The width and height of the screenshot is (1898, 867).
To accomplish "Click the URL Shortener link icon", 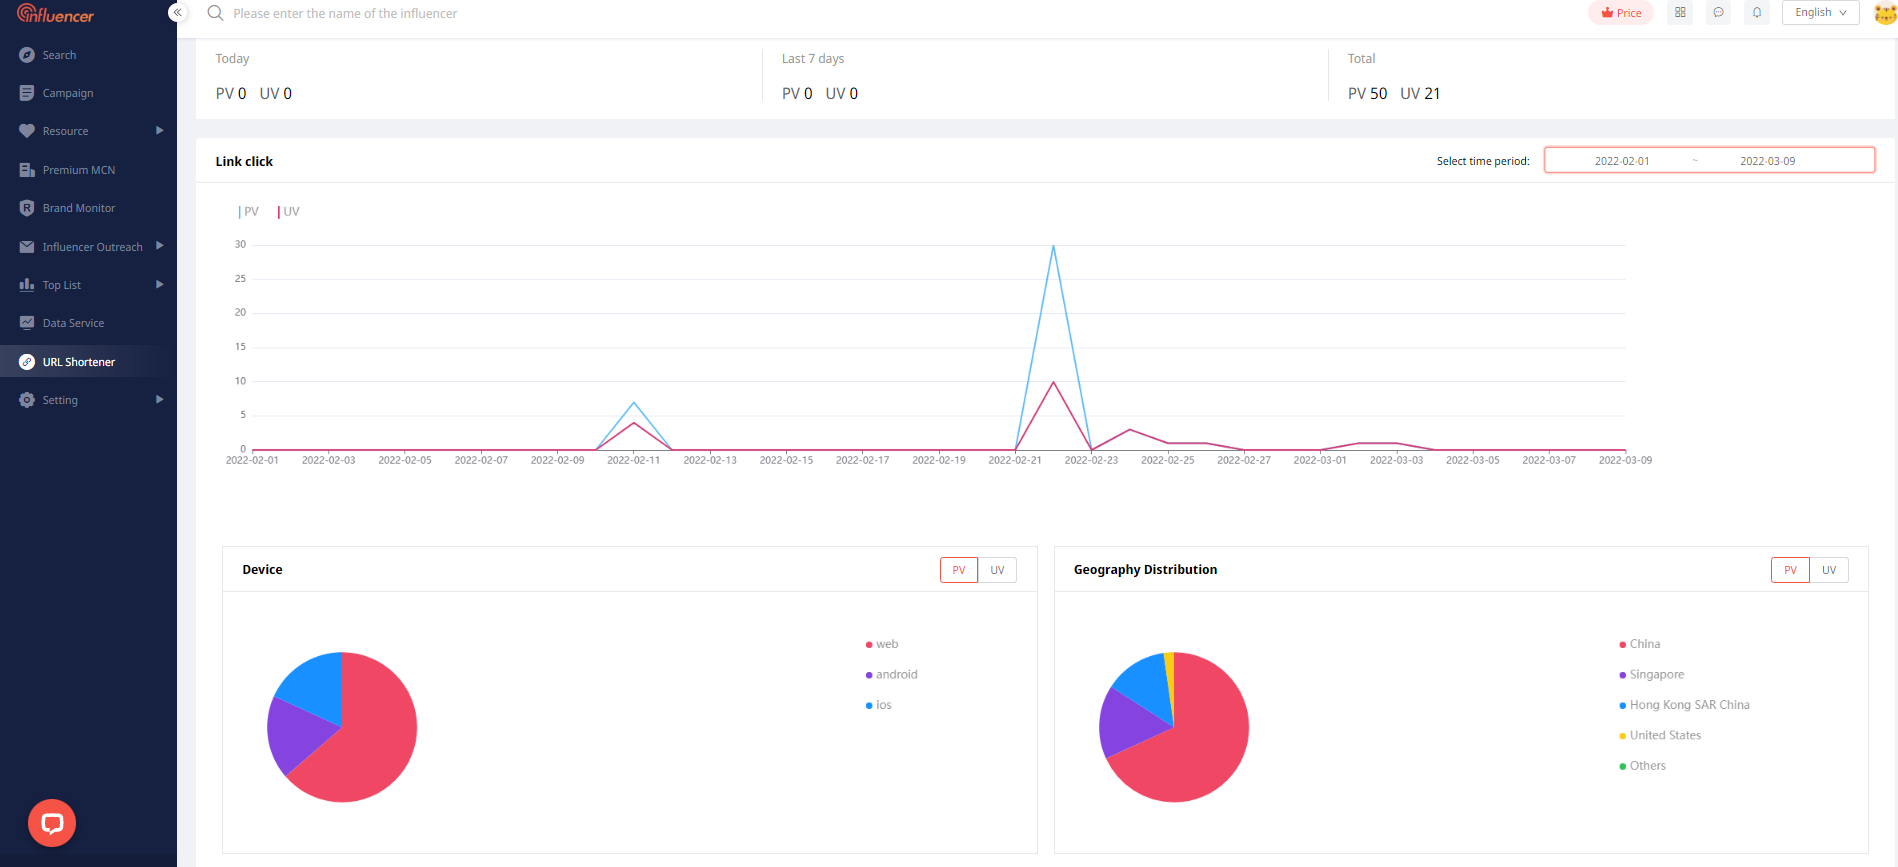I will [27, 362].
